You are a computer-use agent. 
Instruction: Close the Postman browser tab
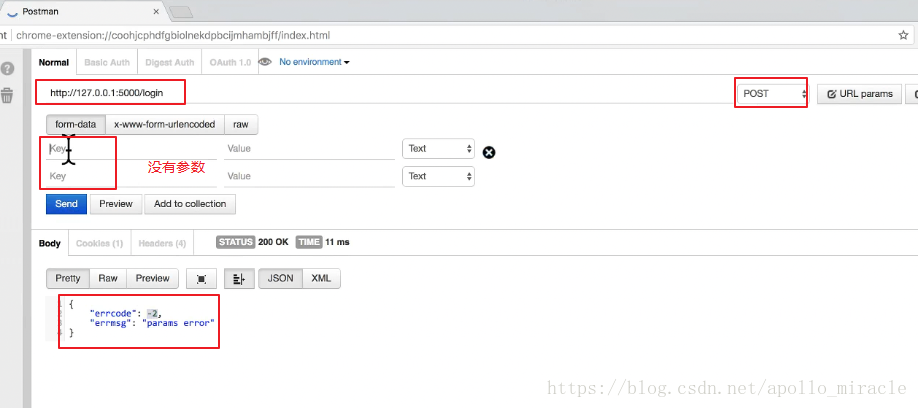pos(156,12)
